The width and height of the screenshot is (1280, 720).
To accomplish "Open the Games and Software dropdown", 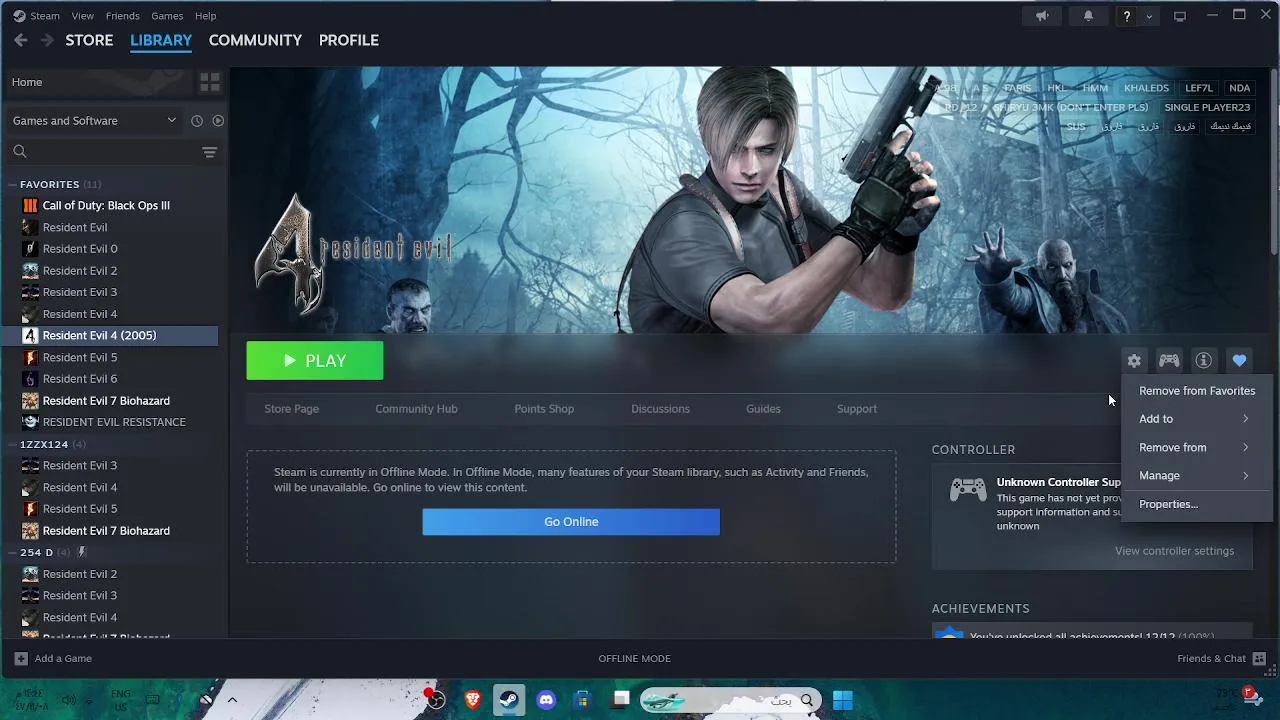I will point(95,121).
